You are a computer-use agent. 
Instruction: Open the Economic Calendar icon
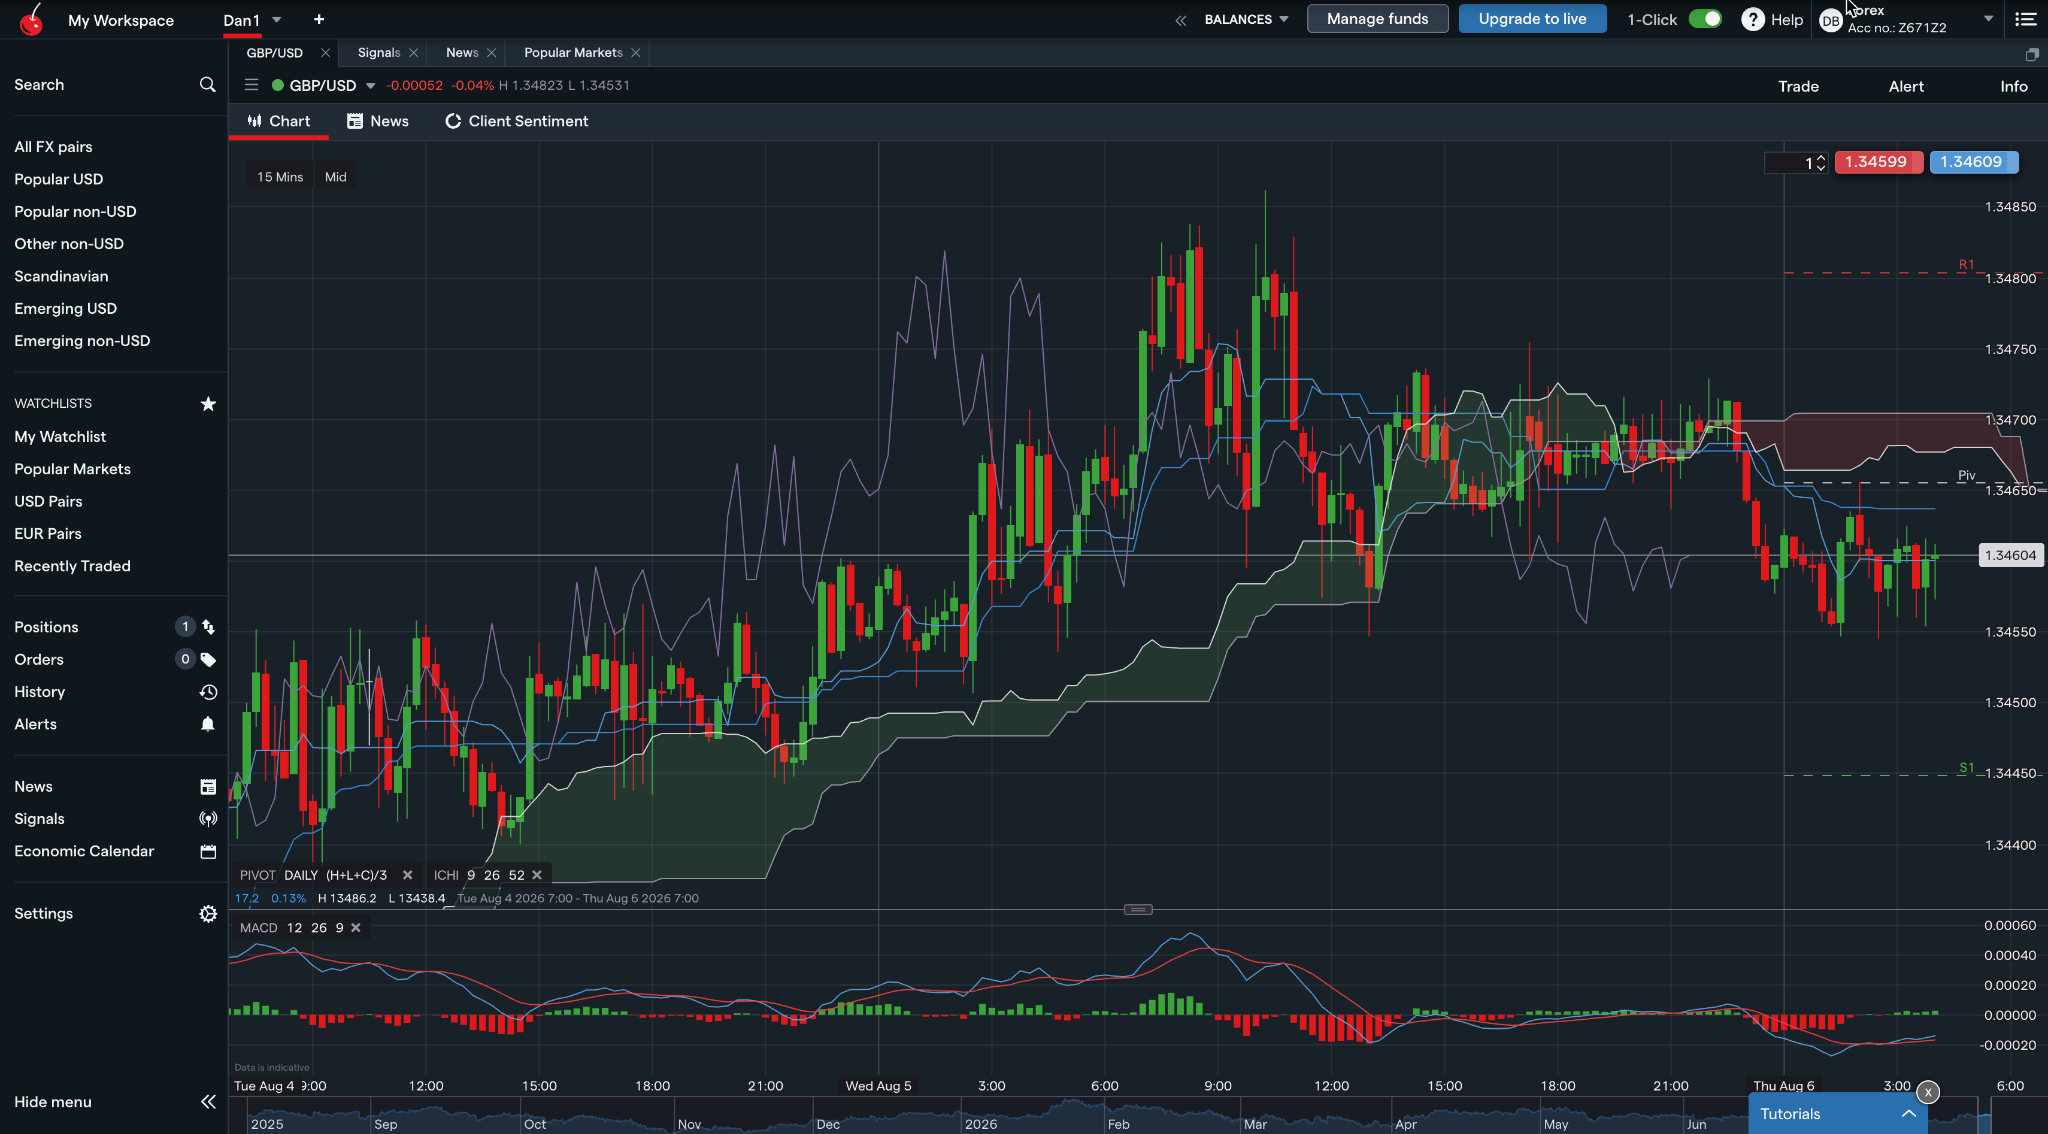pos(208,851)
